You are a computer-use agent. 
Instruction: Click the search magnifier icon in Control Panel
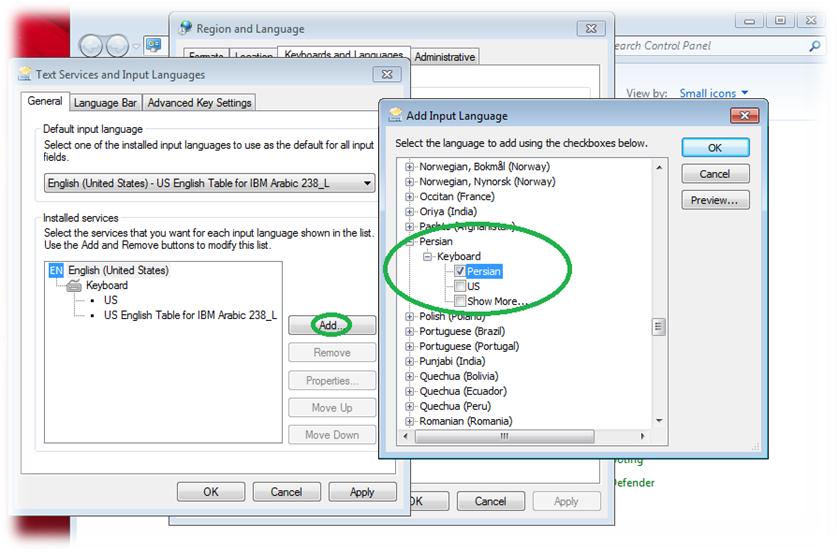815,46
